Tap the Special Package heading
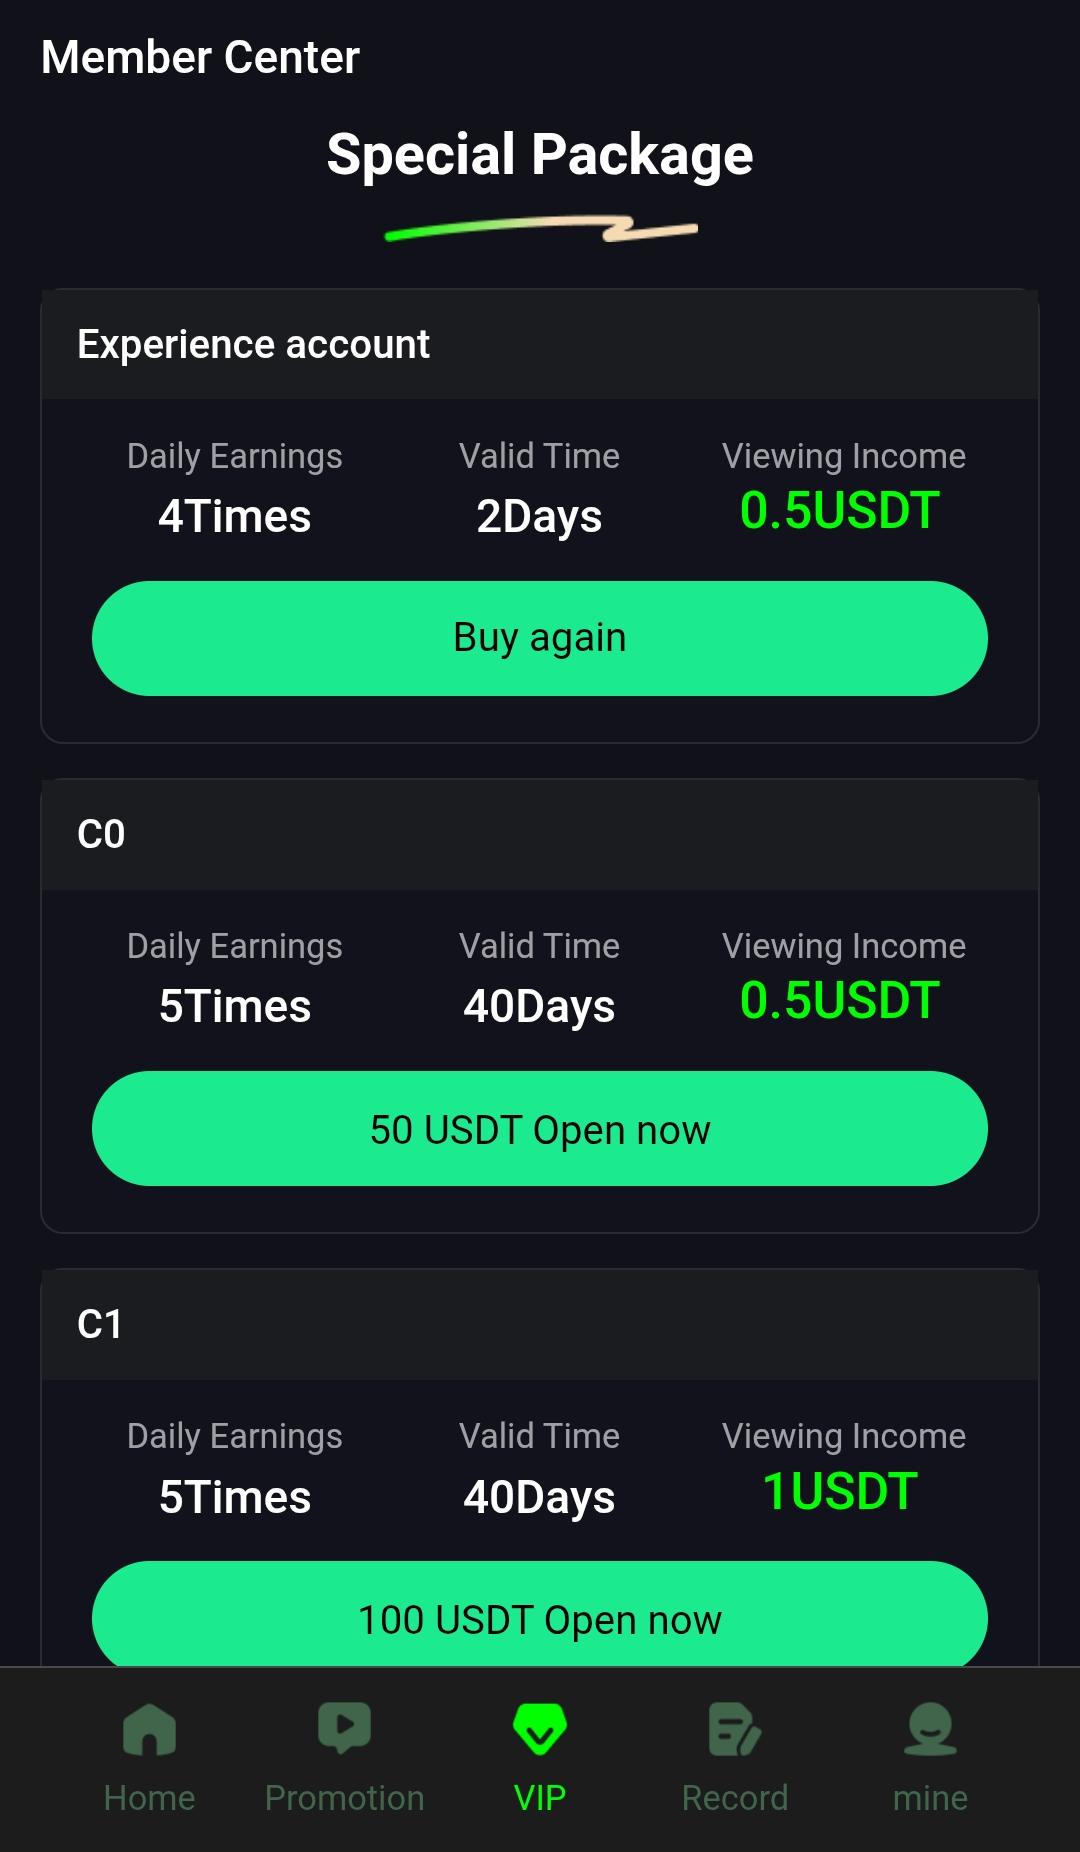 tap(540, 155)
